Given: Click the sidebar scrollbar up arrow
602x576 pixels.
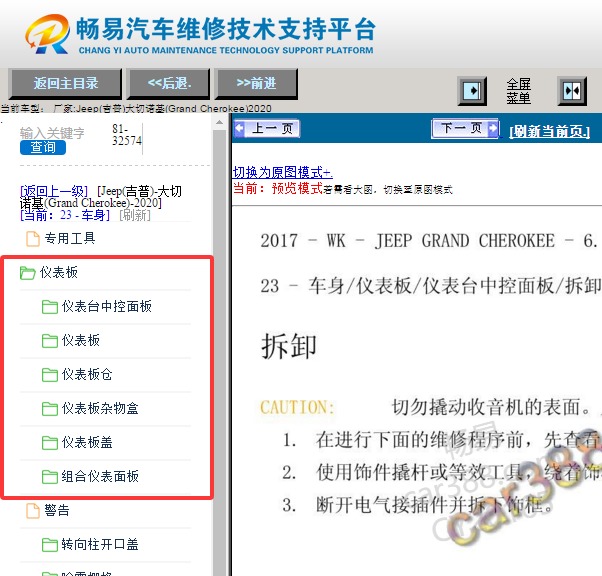Looking at the screenshot, I should tap(220, 122).
